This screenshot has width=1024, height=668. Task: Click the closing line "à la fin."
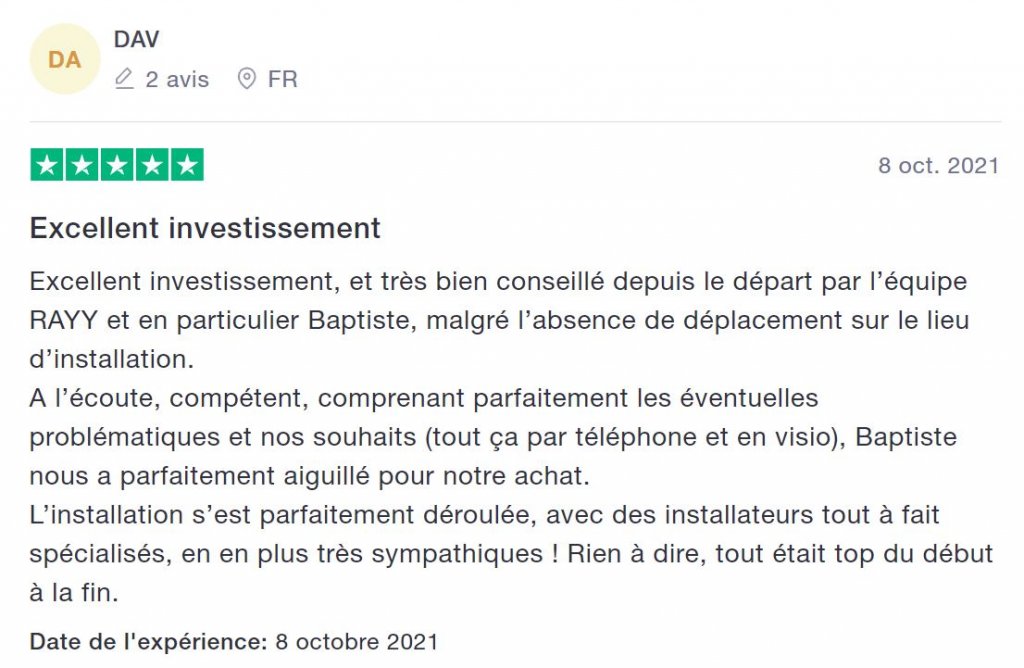(x=74, y=593)
